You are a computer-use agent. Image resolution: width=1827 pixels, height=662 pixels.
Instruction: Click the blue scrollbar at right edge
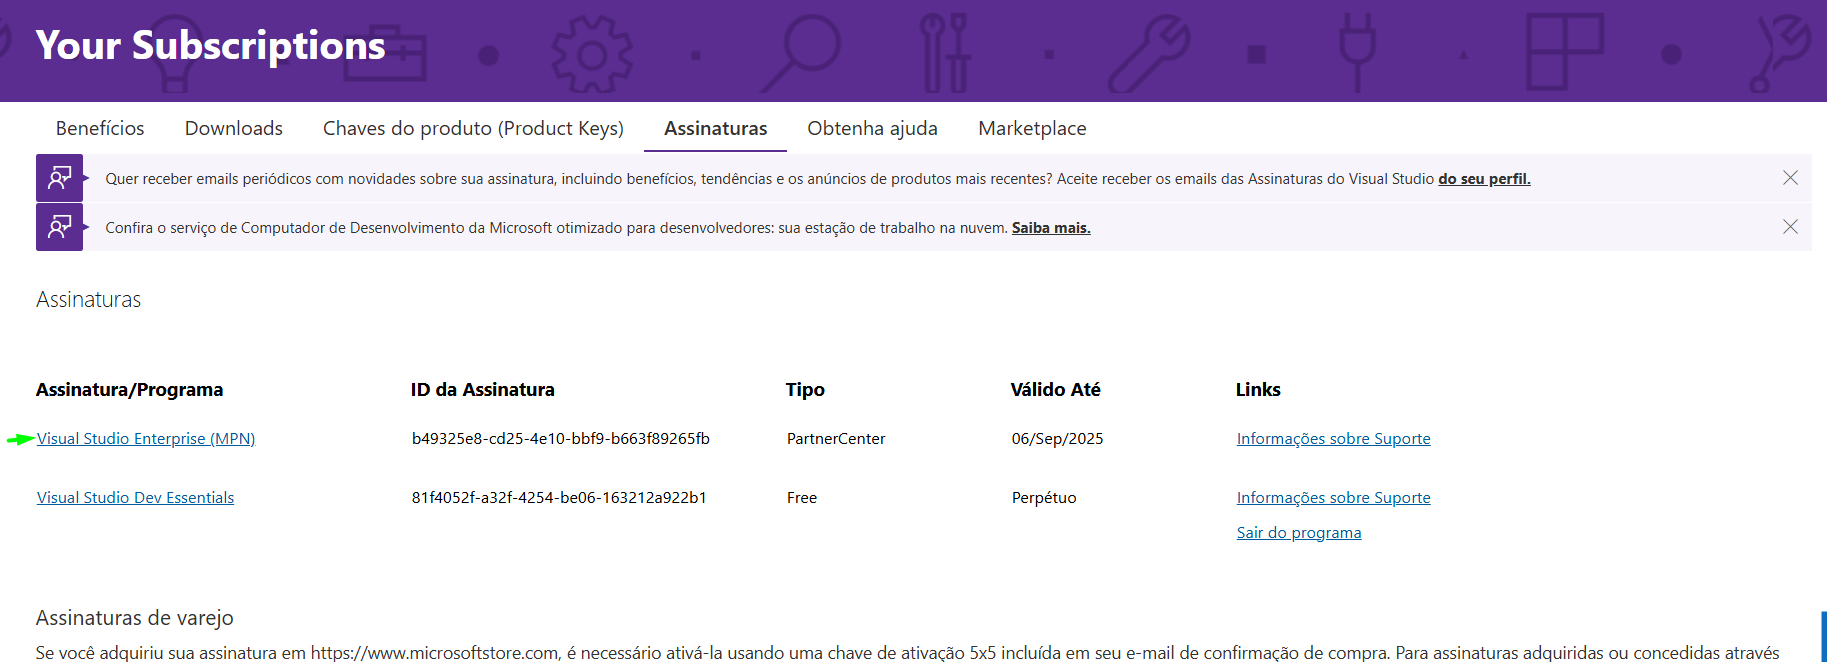[x=1824, y=636]
